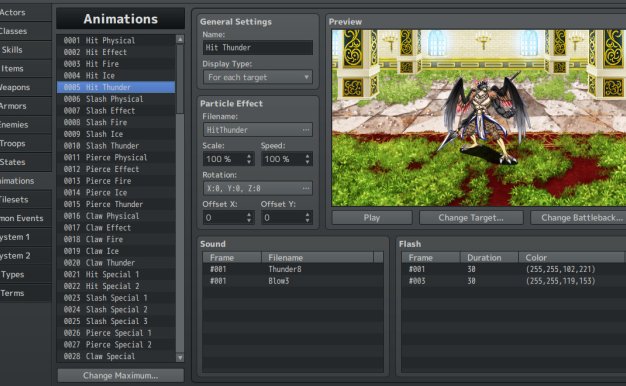Viewport: 626px width, 386px height.
Task: Select animation 0015 Pierce Thunder
Action: [116, 204]
